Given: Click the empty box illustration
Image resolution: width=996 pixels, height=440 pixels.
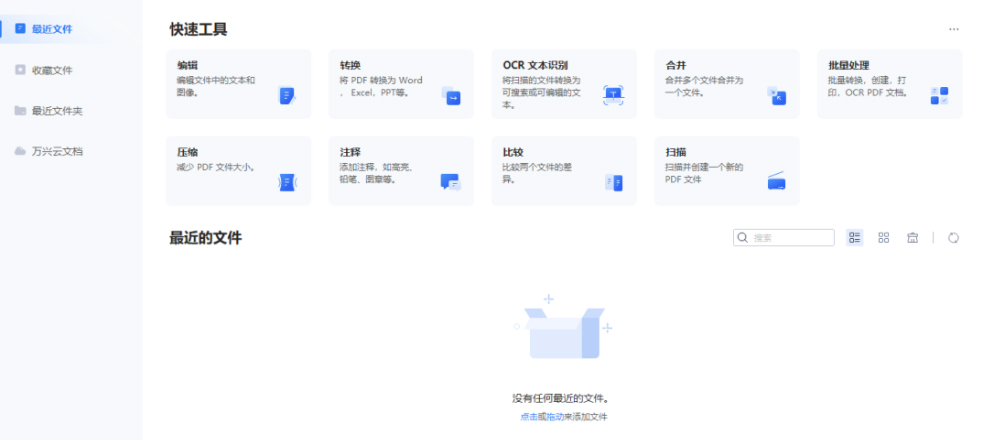Looking at the screenshot, I should 563,327.
